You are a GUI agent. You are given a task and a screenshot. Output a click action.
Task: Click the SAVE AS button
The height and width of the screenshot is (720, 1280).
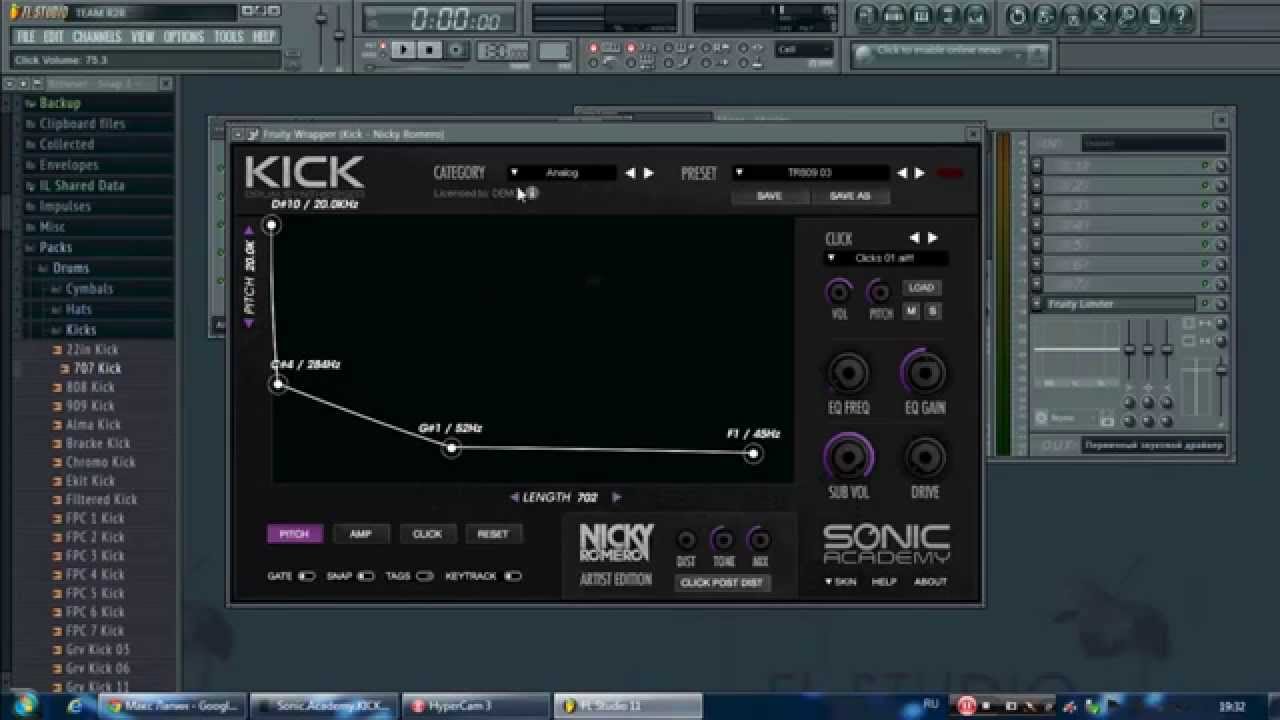[x=850, y=196]
